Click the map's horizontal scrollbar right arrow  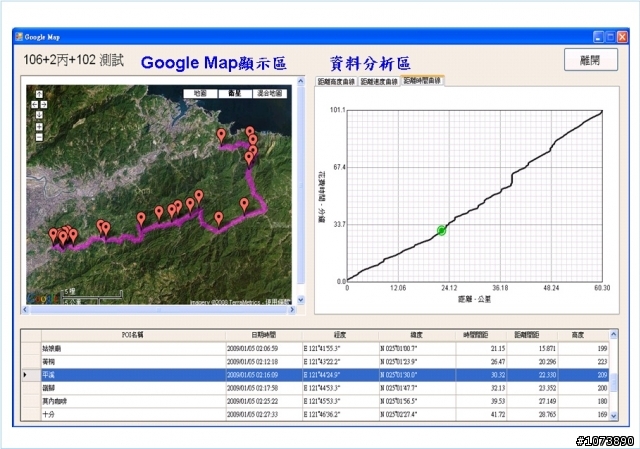click(292, 310)
